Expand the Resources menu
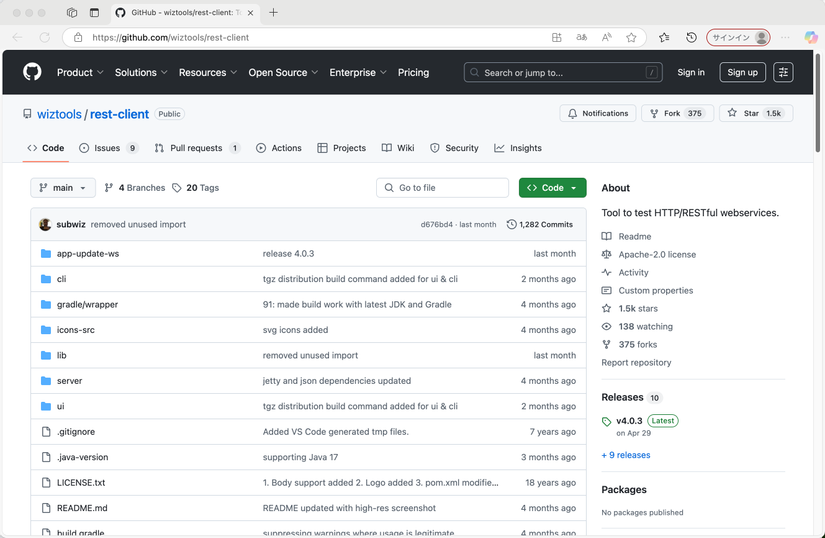Image resolution: width=825 pixels, height=538 pixels. click(208, 73)
